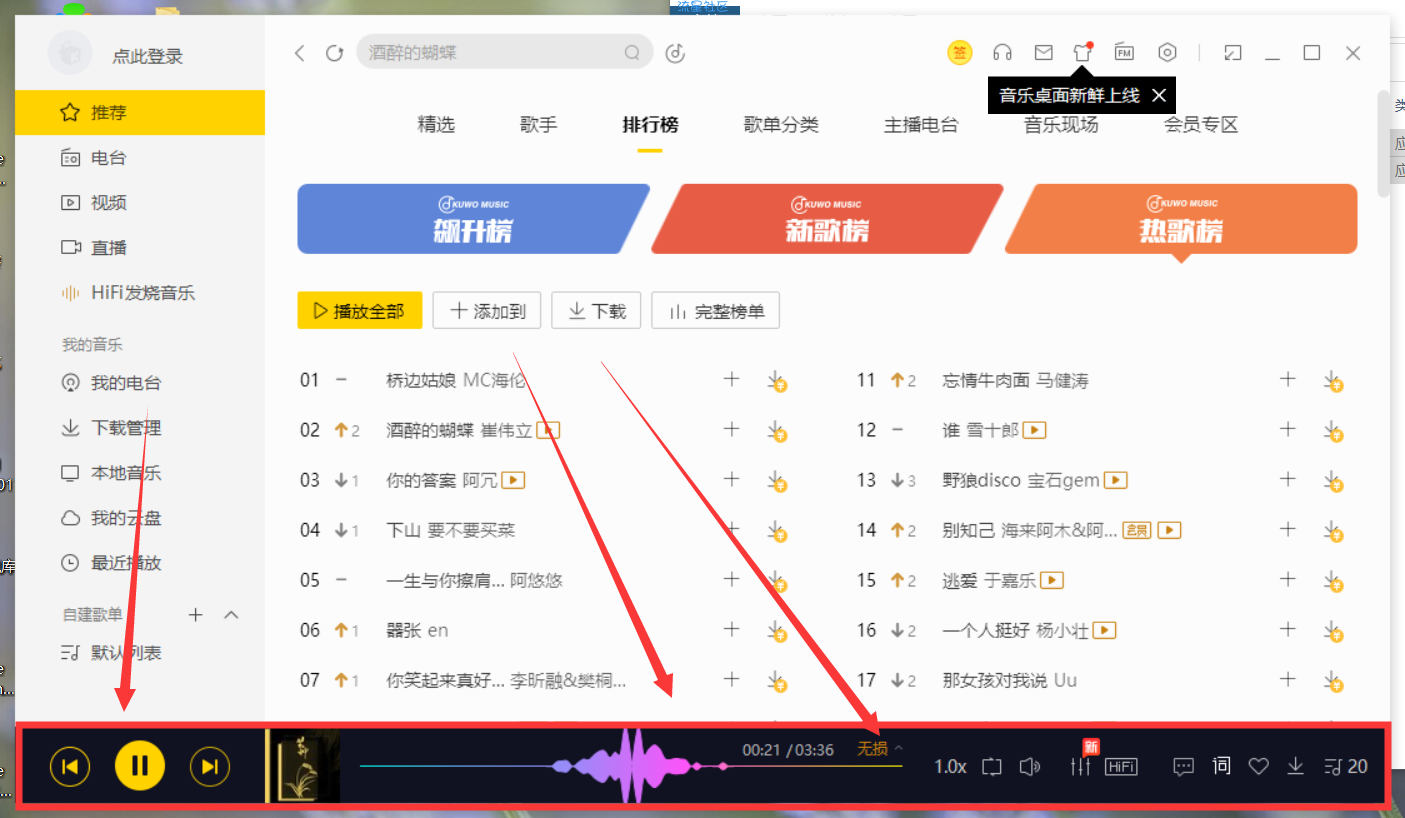
Task: Download the playing song from the player bar
Action: click(1295, 767)
